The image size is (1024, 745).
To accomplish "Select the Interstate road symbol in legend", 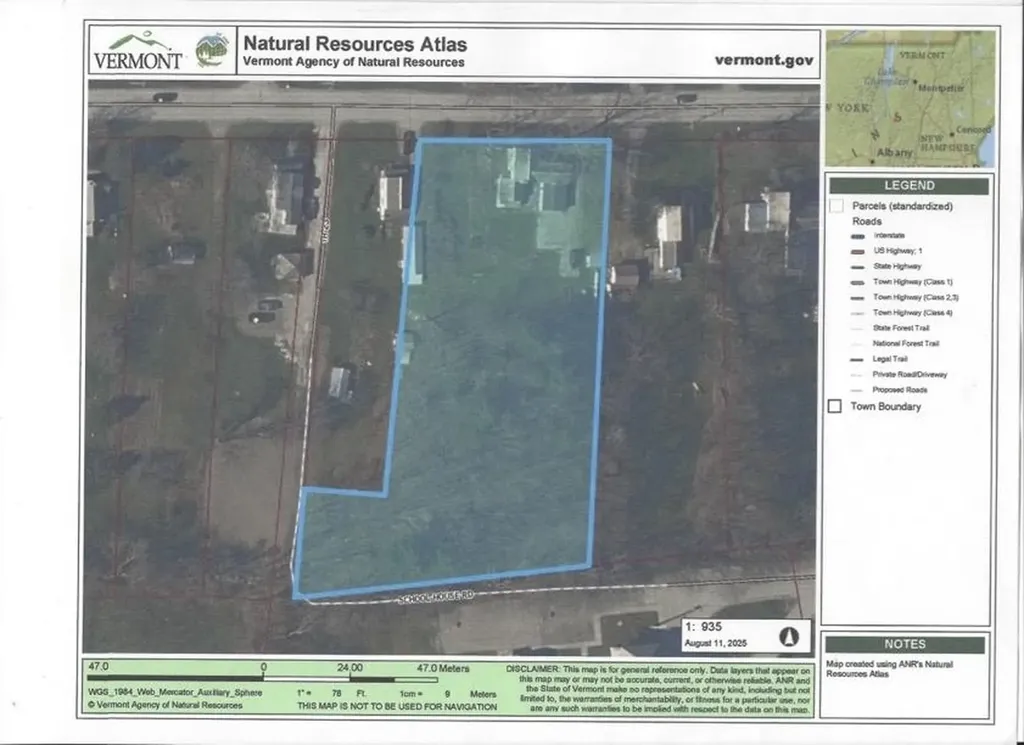I will [x=857, y=235].
